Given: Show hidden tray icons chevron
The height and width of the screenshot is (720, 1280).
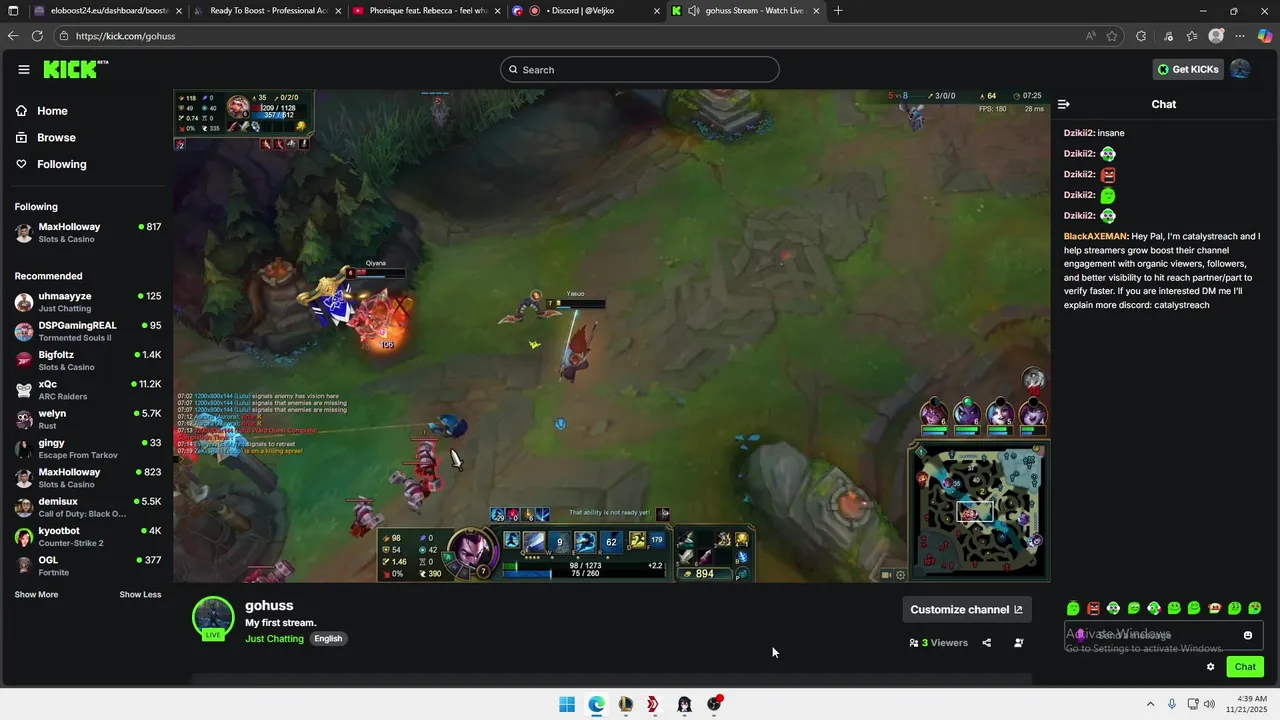Looking at the screenshot, I should [1150, 704].
